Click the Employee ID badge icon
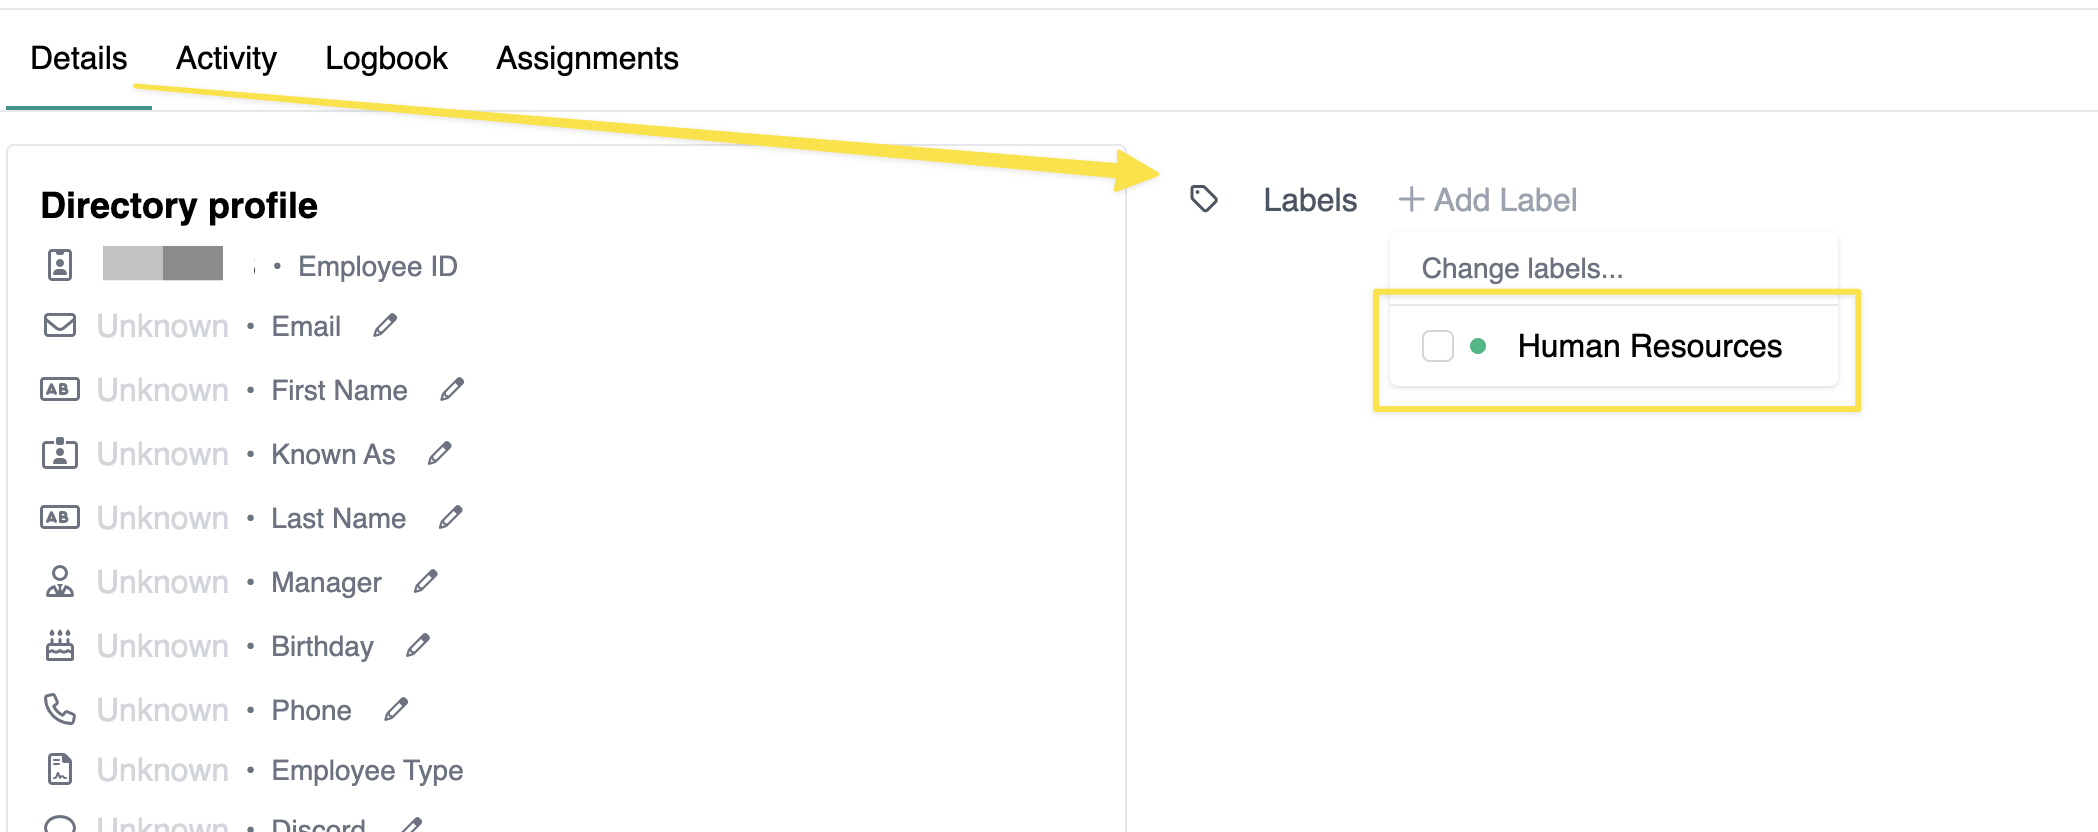This screenshot has width=2098, height=832. click(x=60, y=265)
